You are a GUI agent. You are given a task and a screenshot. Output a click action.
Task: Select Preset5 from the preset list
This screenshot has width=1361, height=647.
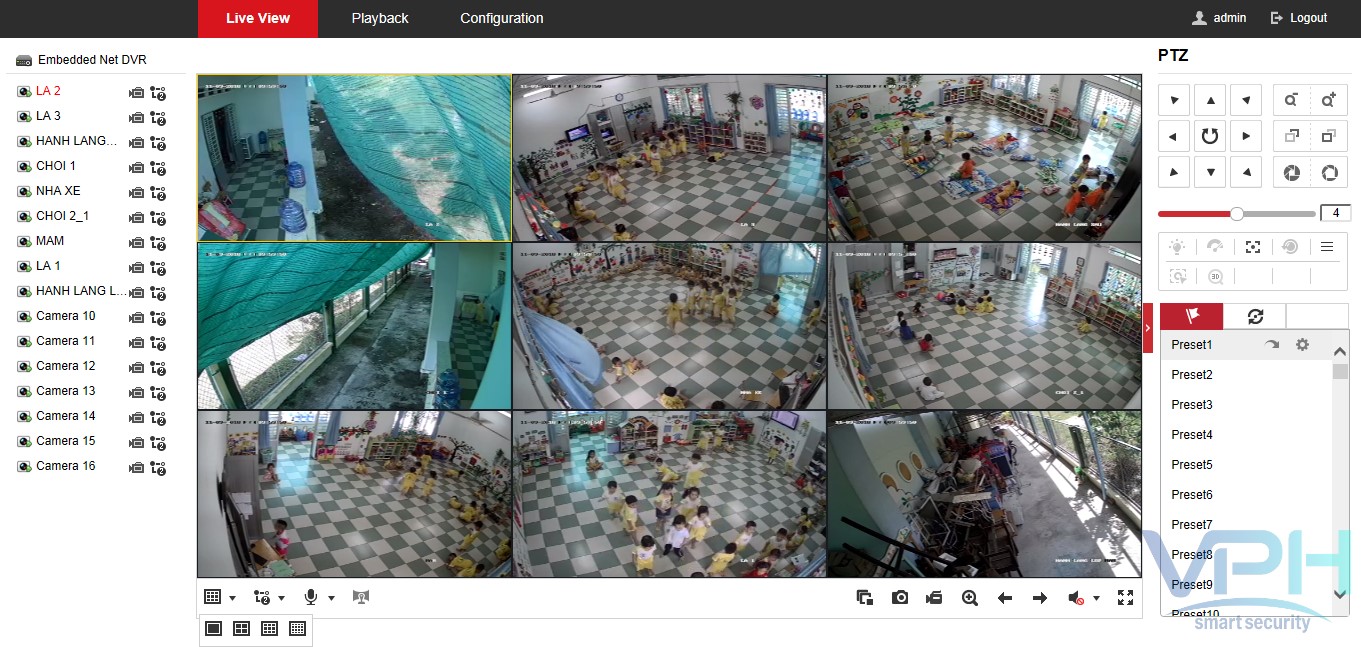coord(1192,465)
